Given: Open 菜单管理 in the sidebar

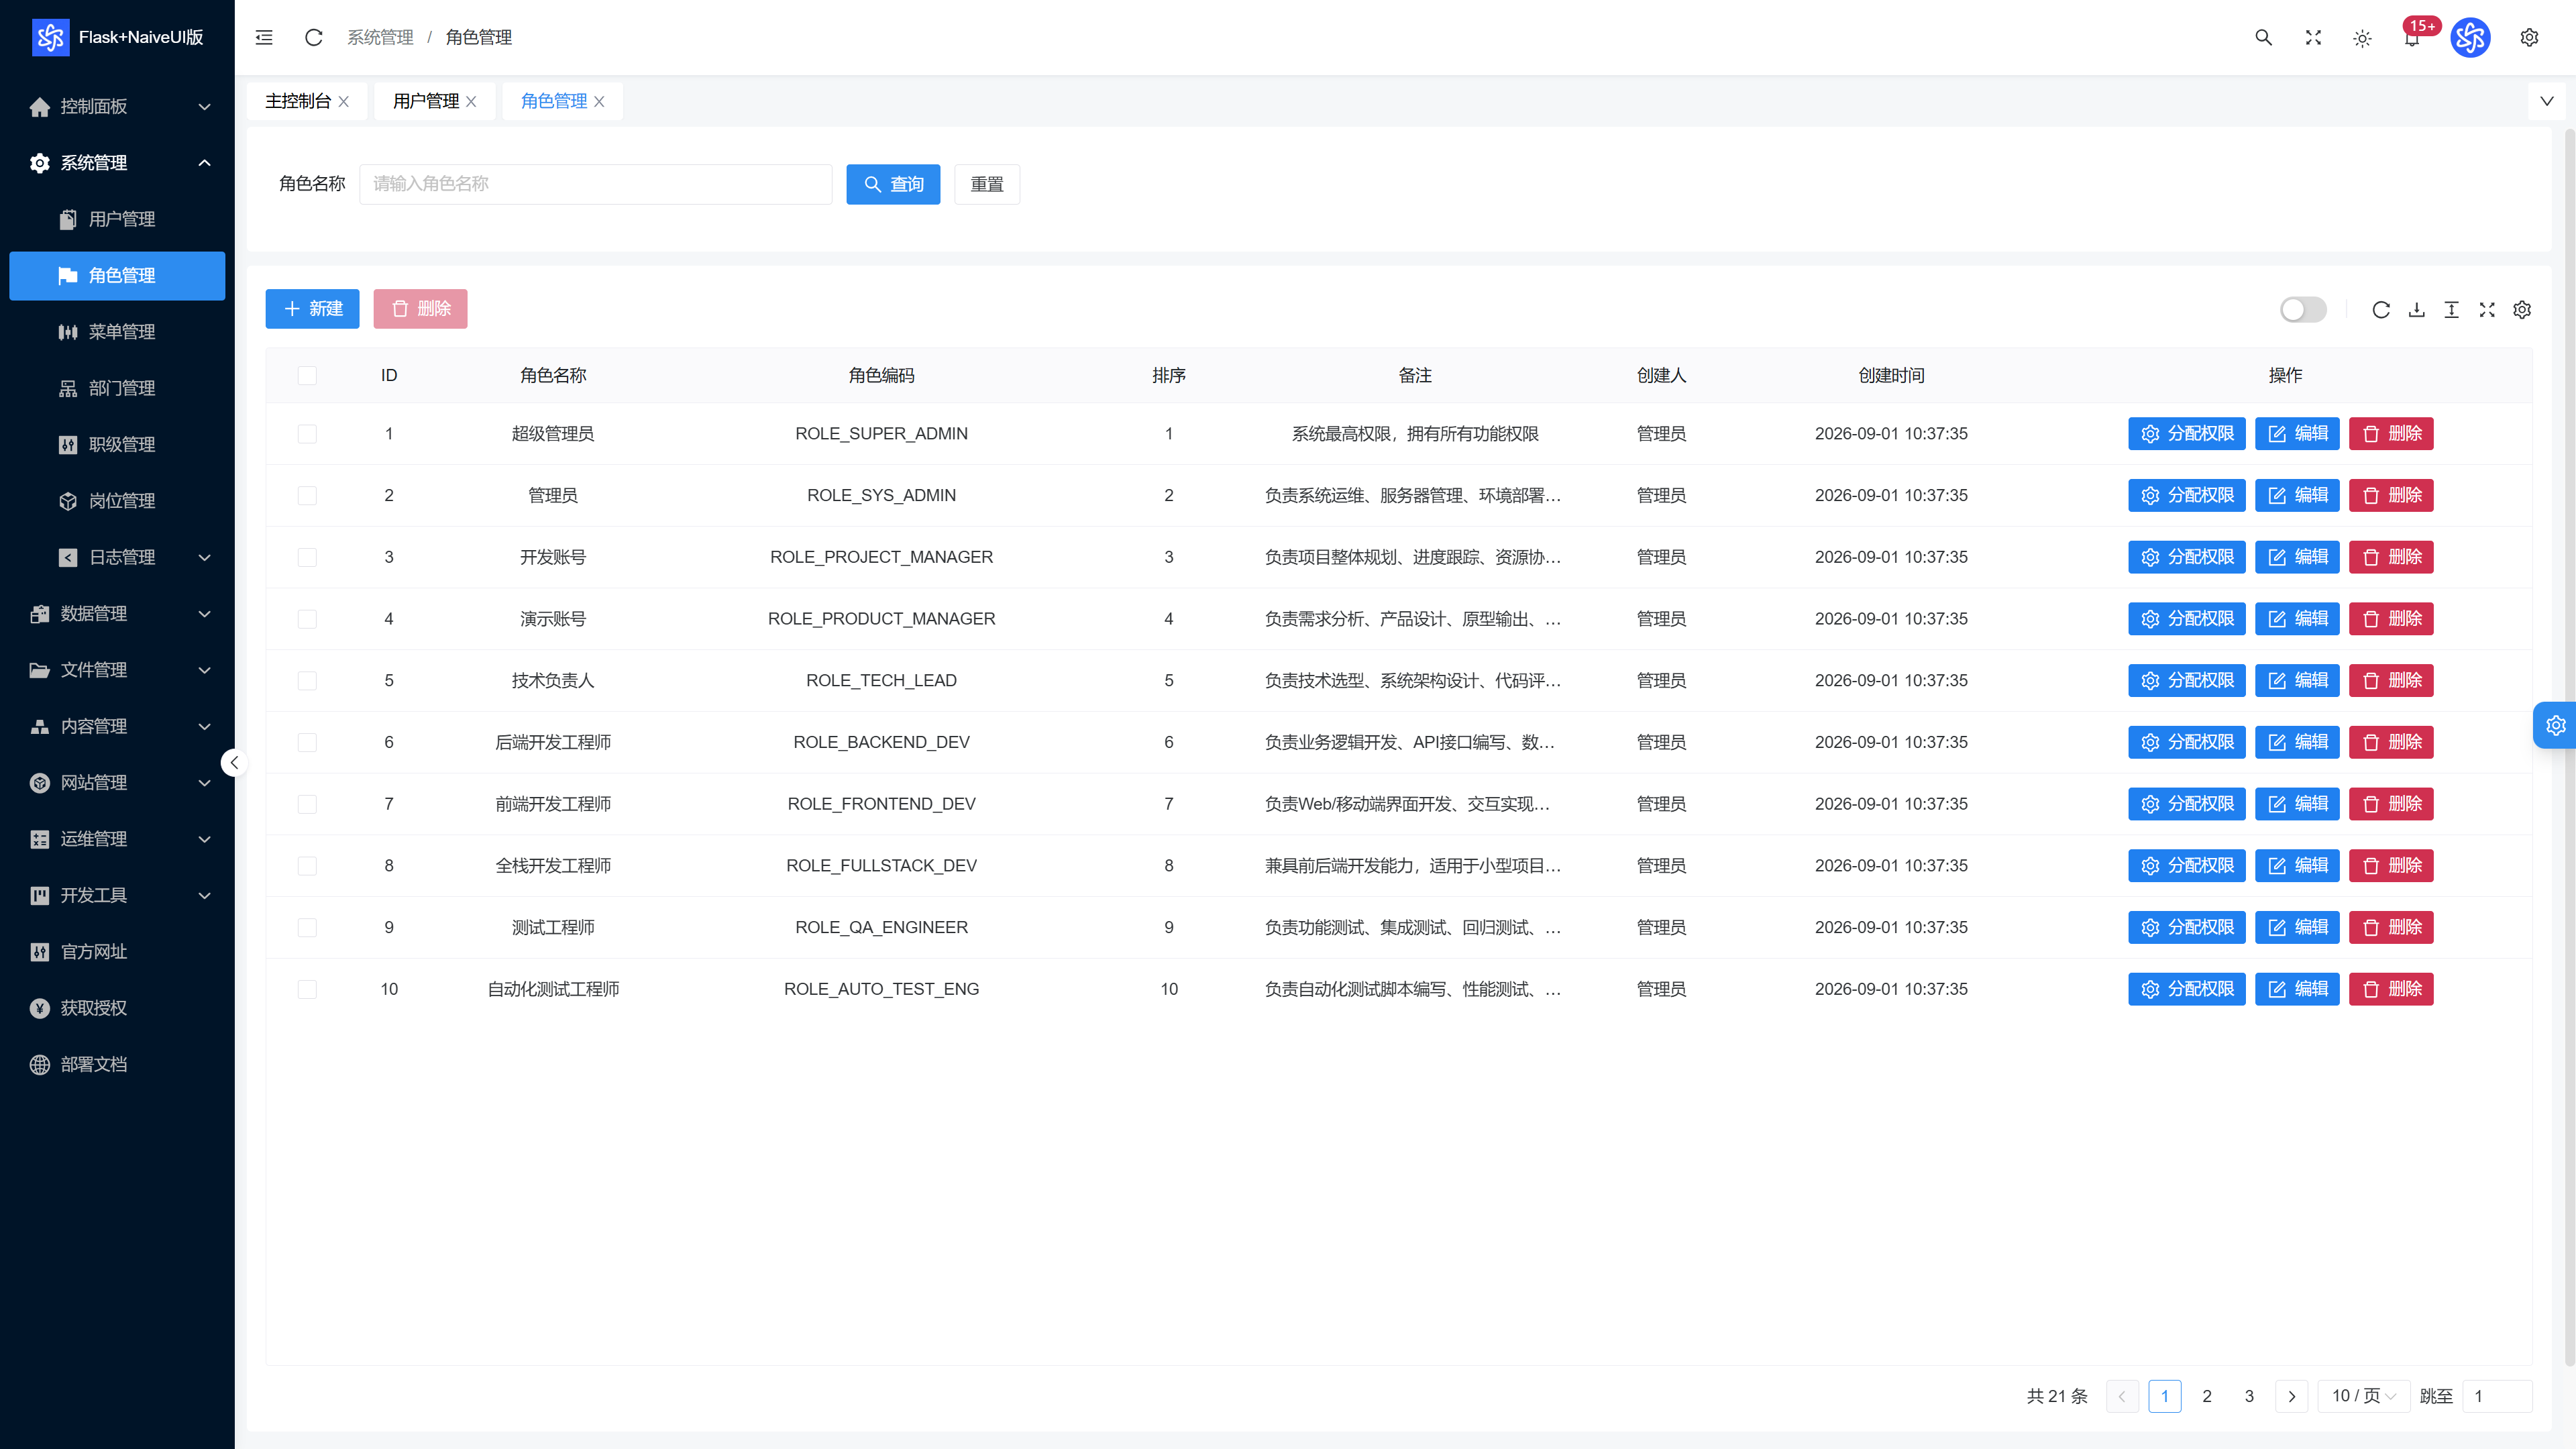Looking at the screenshot, I should (x=117, y=331).
